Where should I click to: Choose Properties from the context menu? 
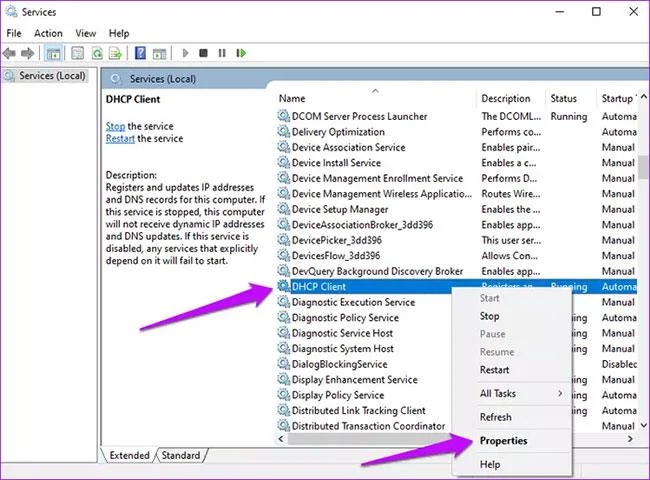pyautogui.click(x=503, y=441)
